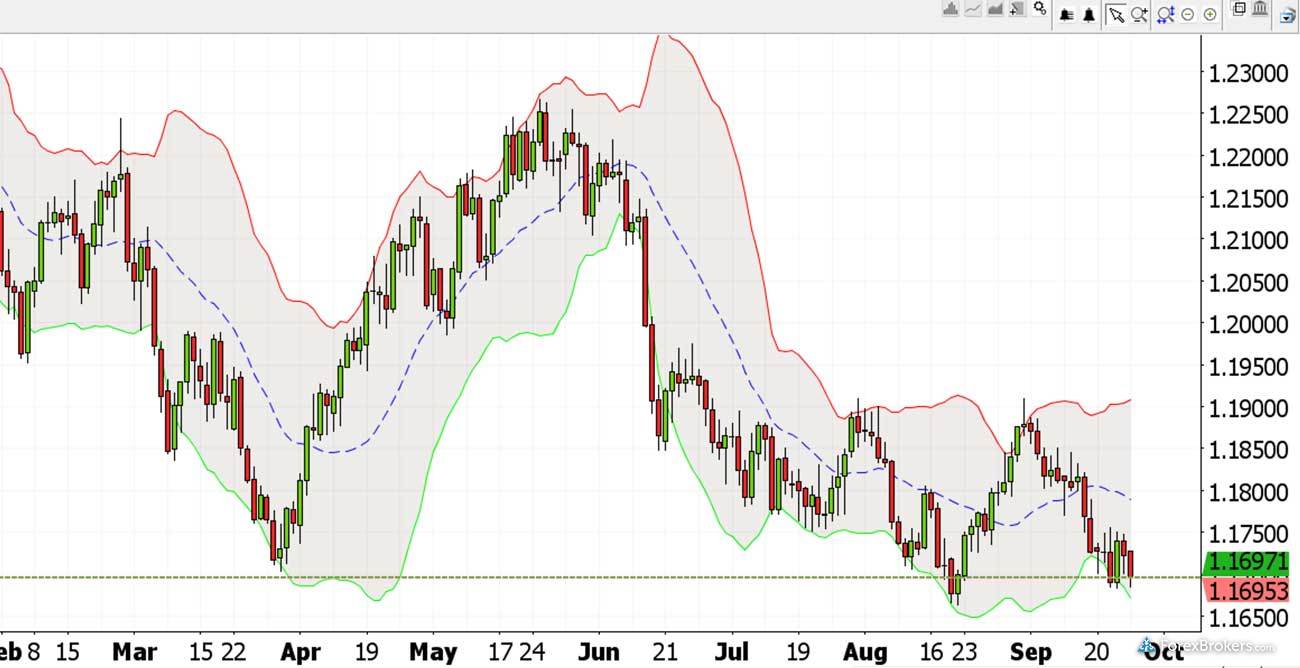Image resolution: width=1300 pixels, height=668 pixels.
Task: Open dropdown menu at toolbar far right
Action: click(1288, 14)
